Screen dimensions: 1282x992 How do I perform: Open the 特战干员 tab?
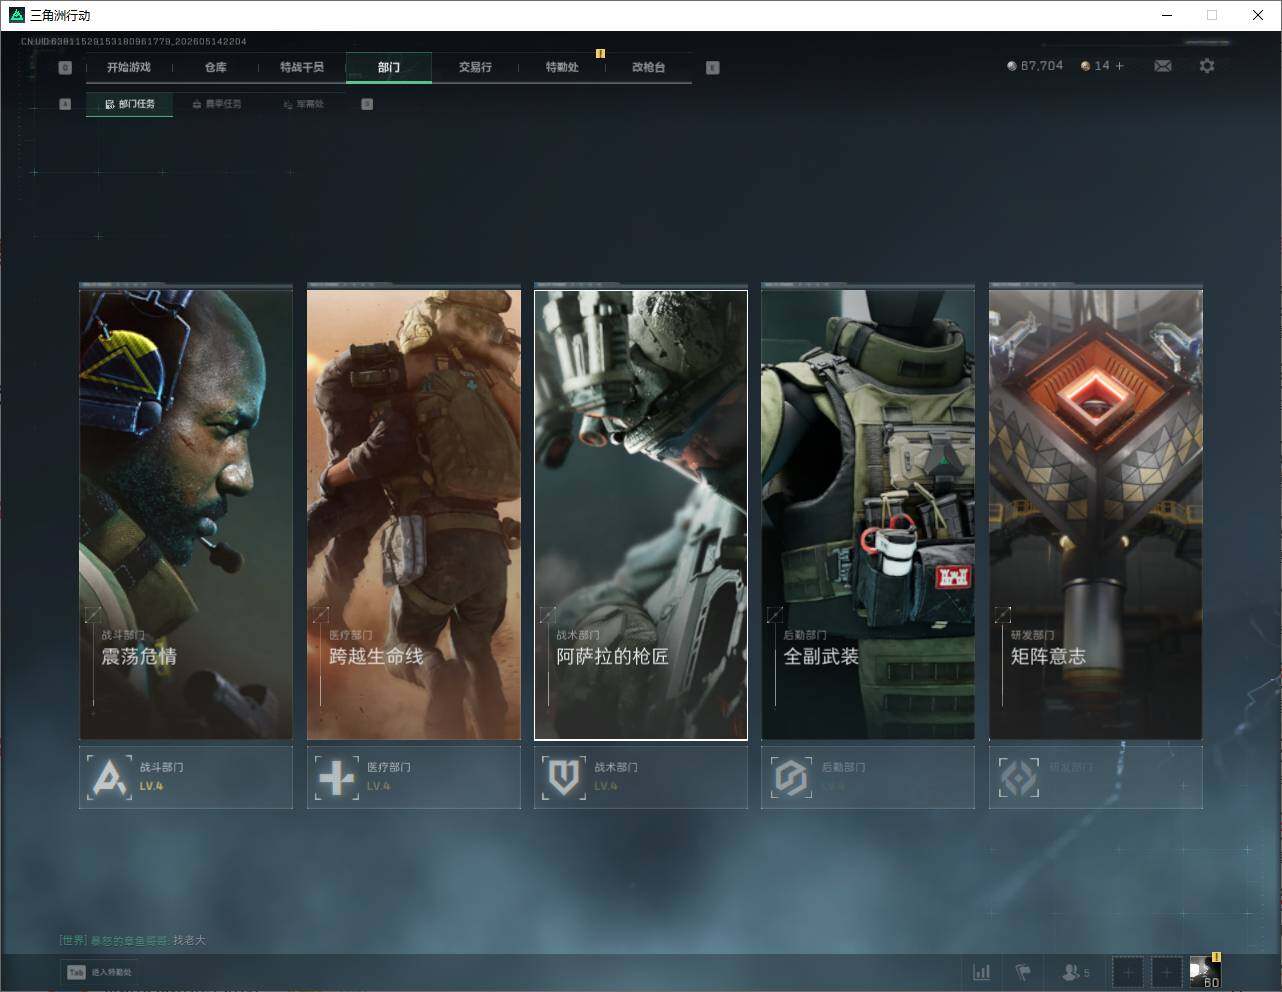click(x=302, y=67)
